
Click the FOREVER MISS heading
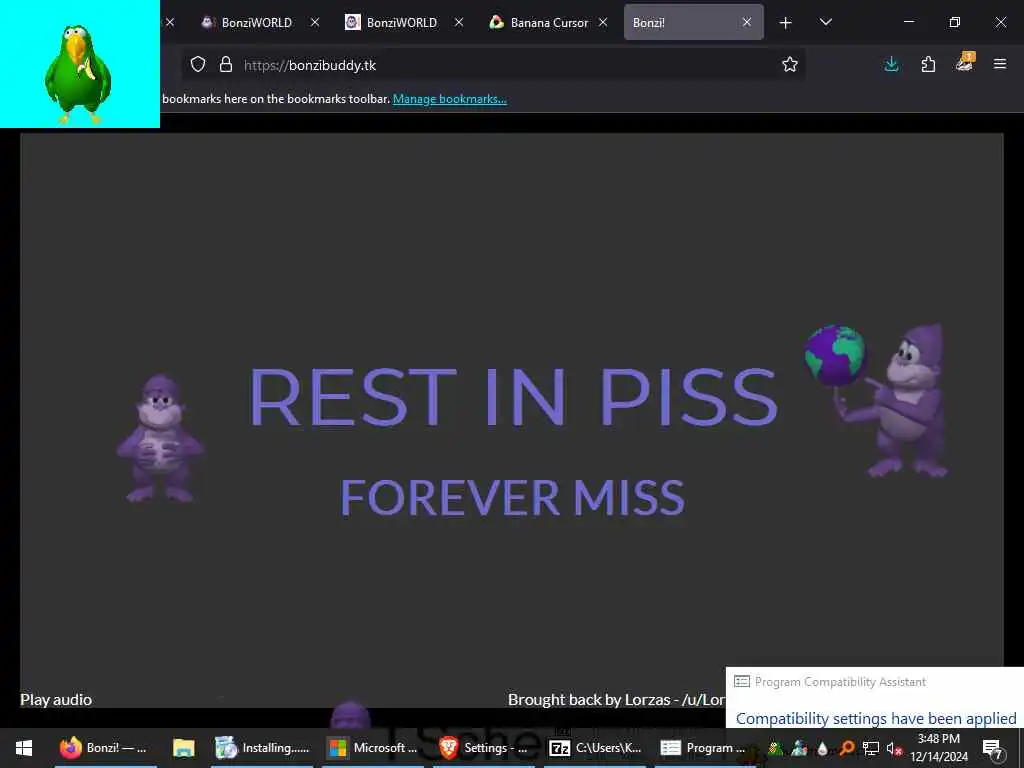tap(513, 498)
